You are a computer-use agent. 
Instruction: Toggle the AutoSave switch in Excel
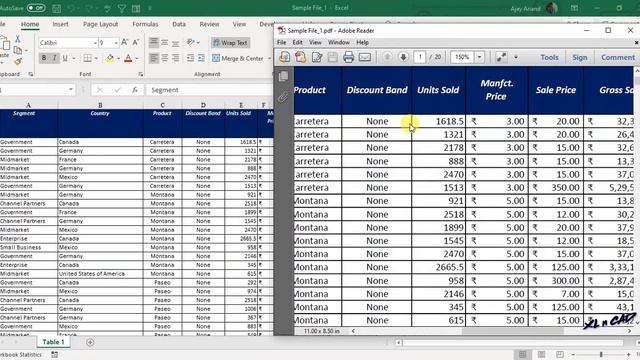click(36, 8)
